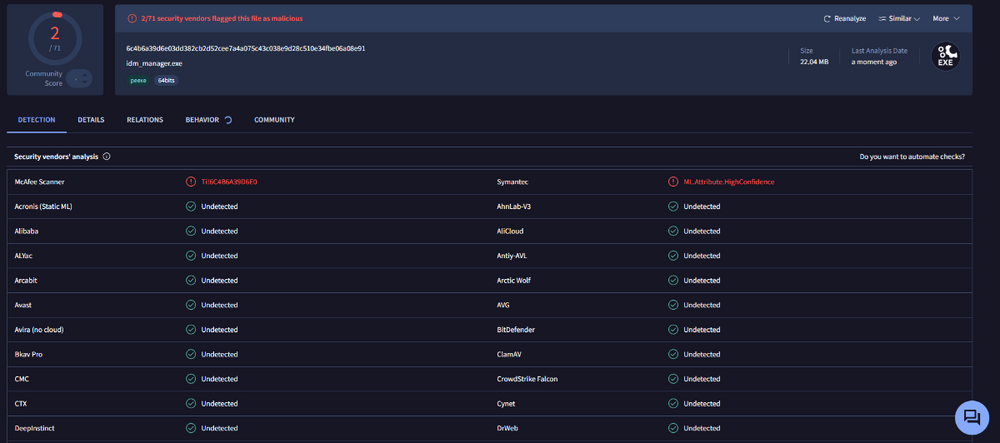Click the green check icon for Avast
The height and width of the screenshot is (443, 1000).
tap(191, 305)
